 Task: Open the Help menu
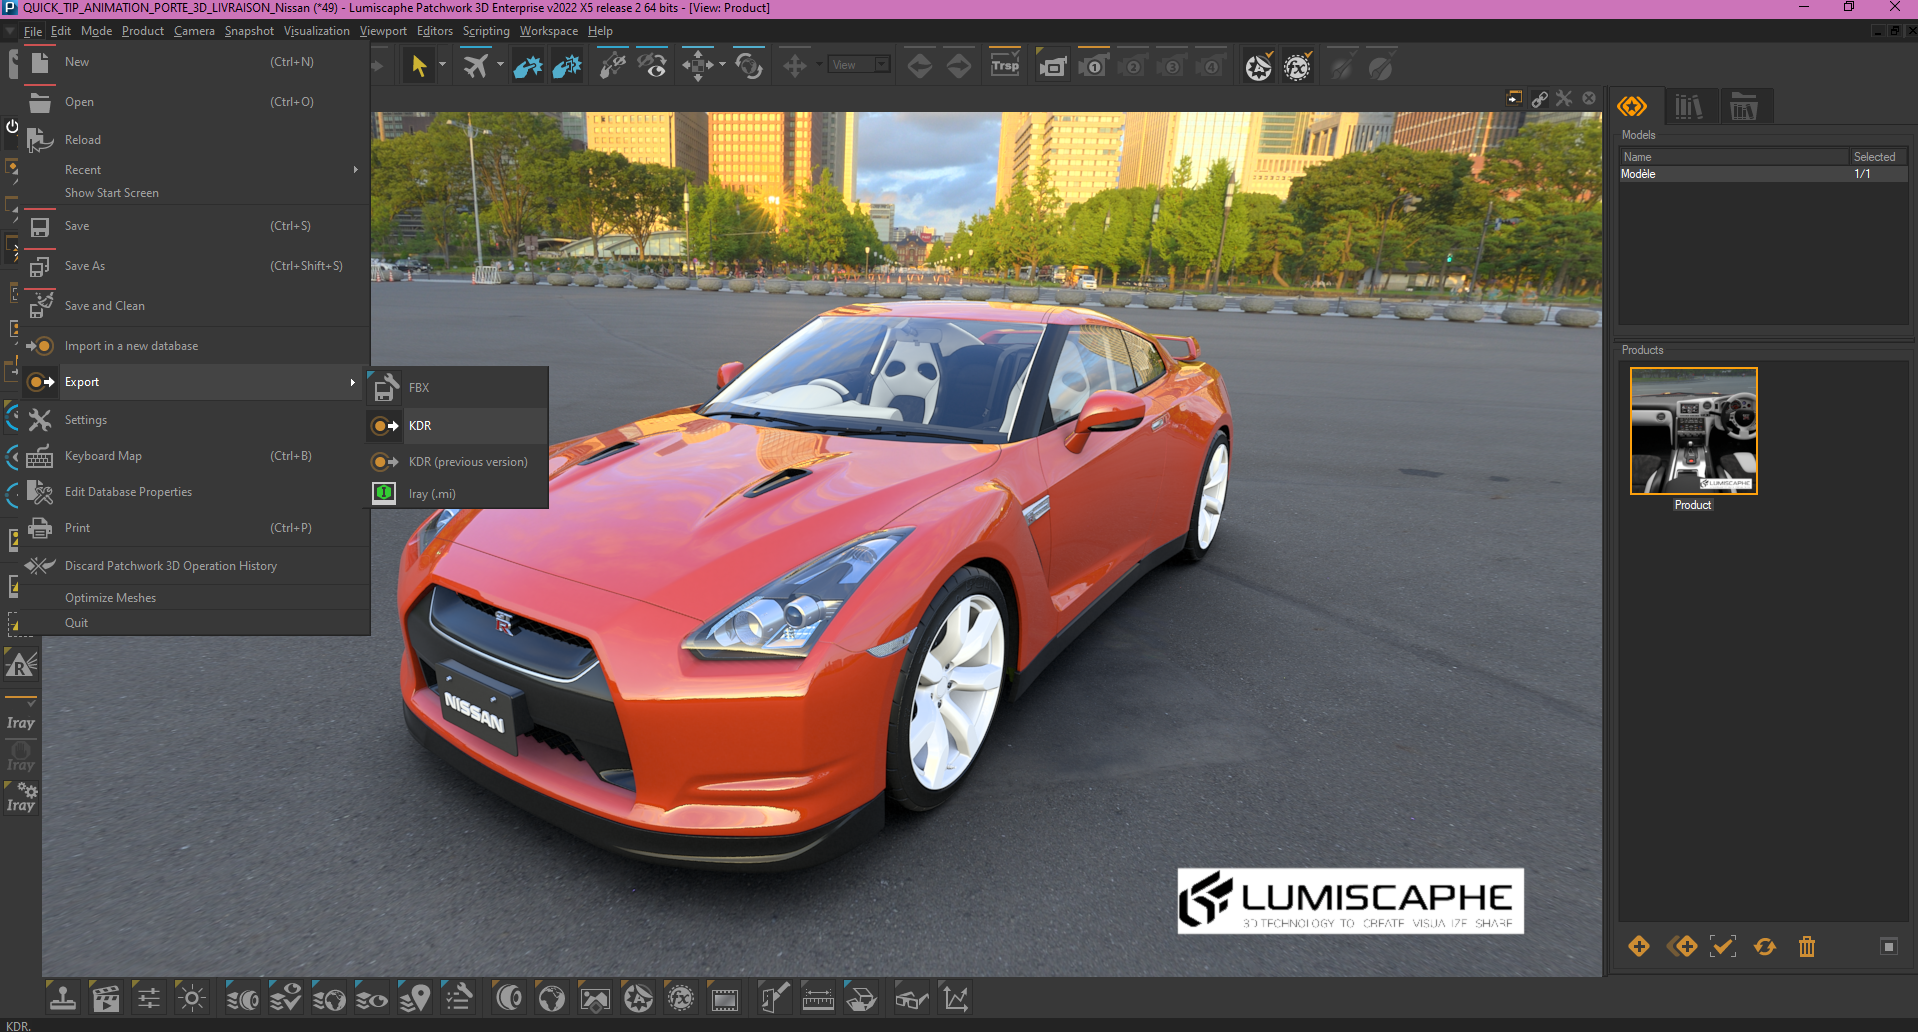pyautogui.click(x=600, y=31)
